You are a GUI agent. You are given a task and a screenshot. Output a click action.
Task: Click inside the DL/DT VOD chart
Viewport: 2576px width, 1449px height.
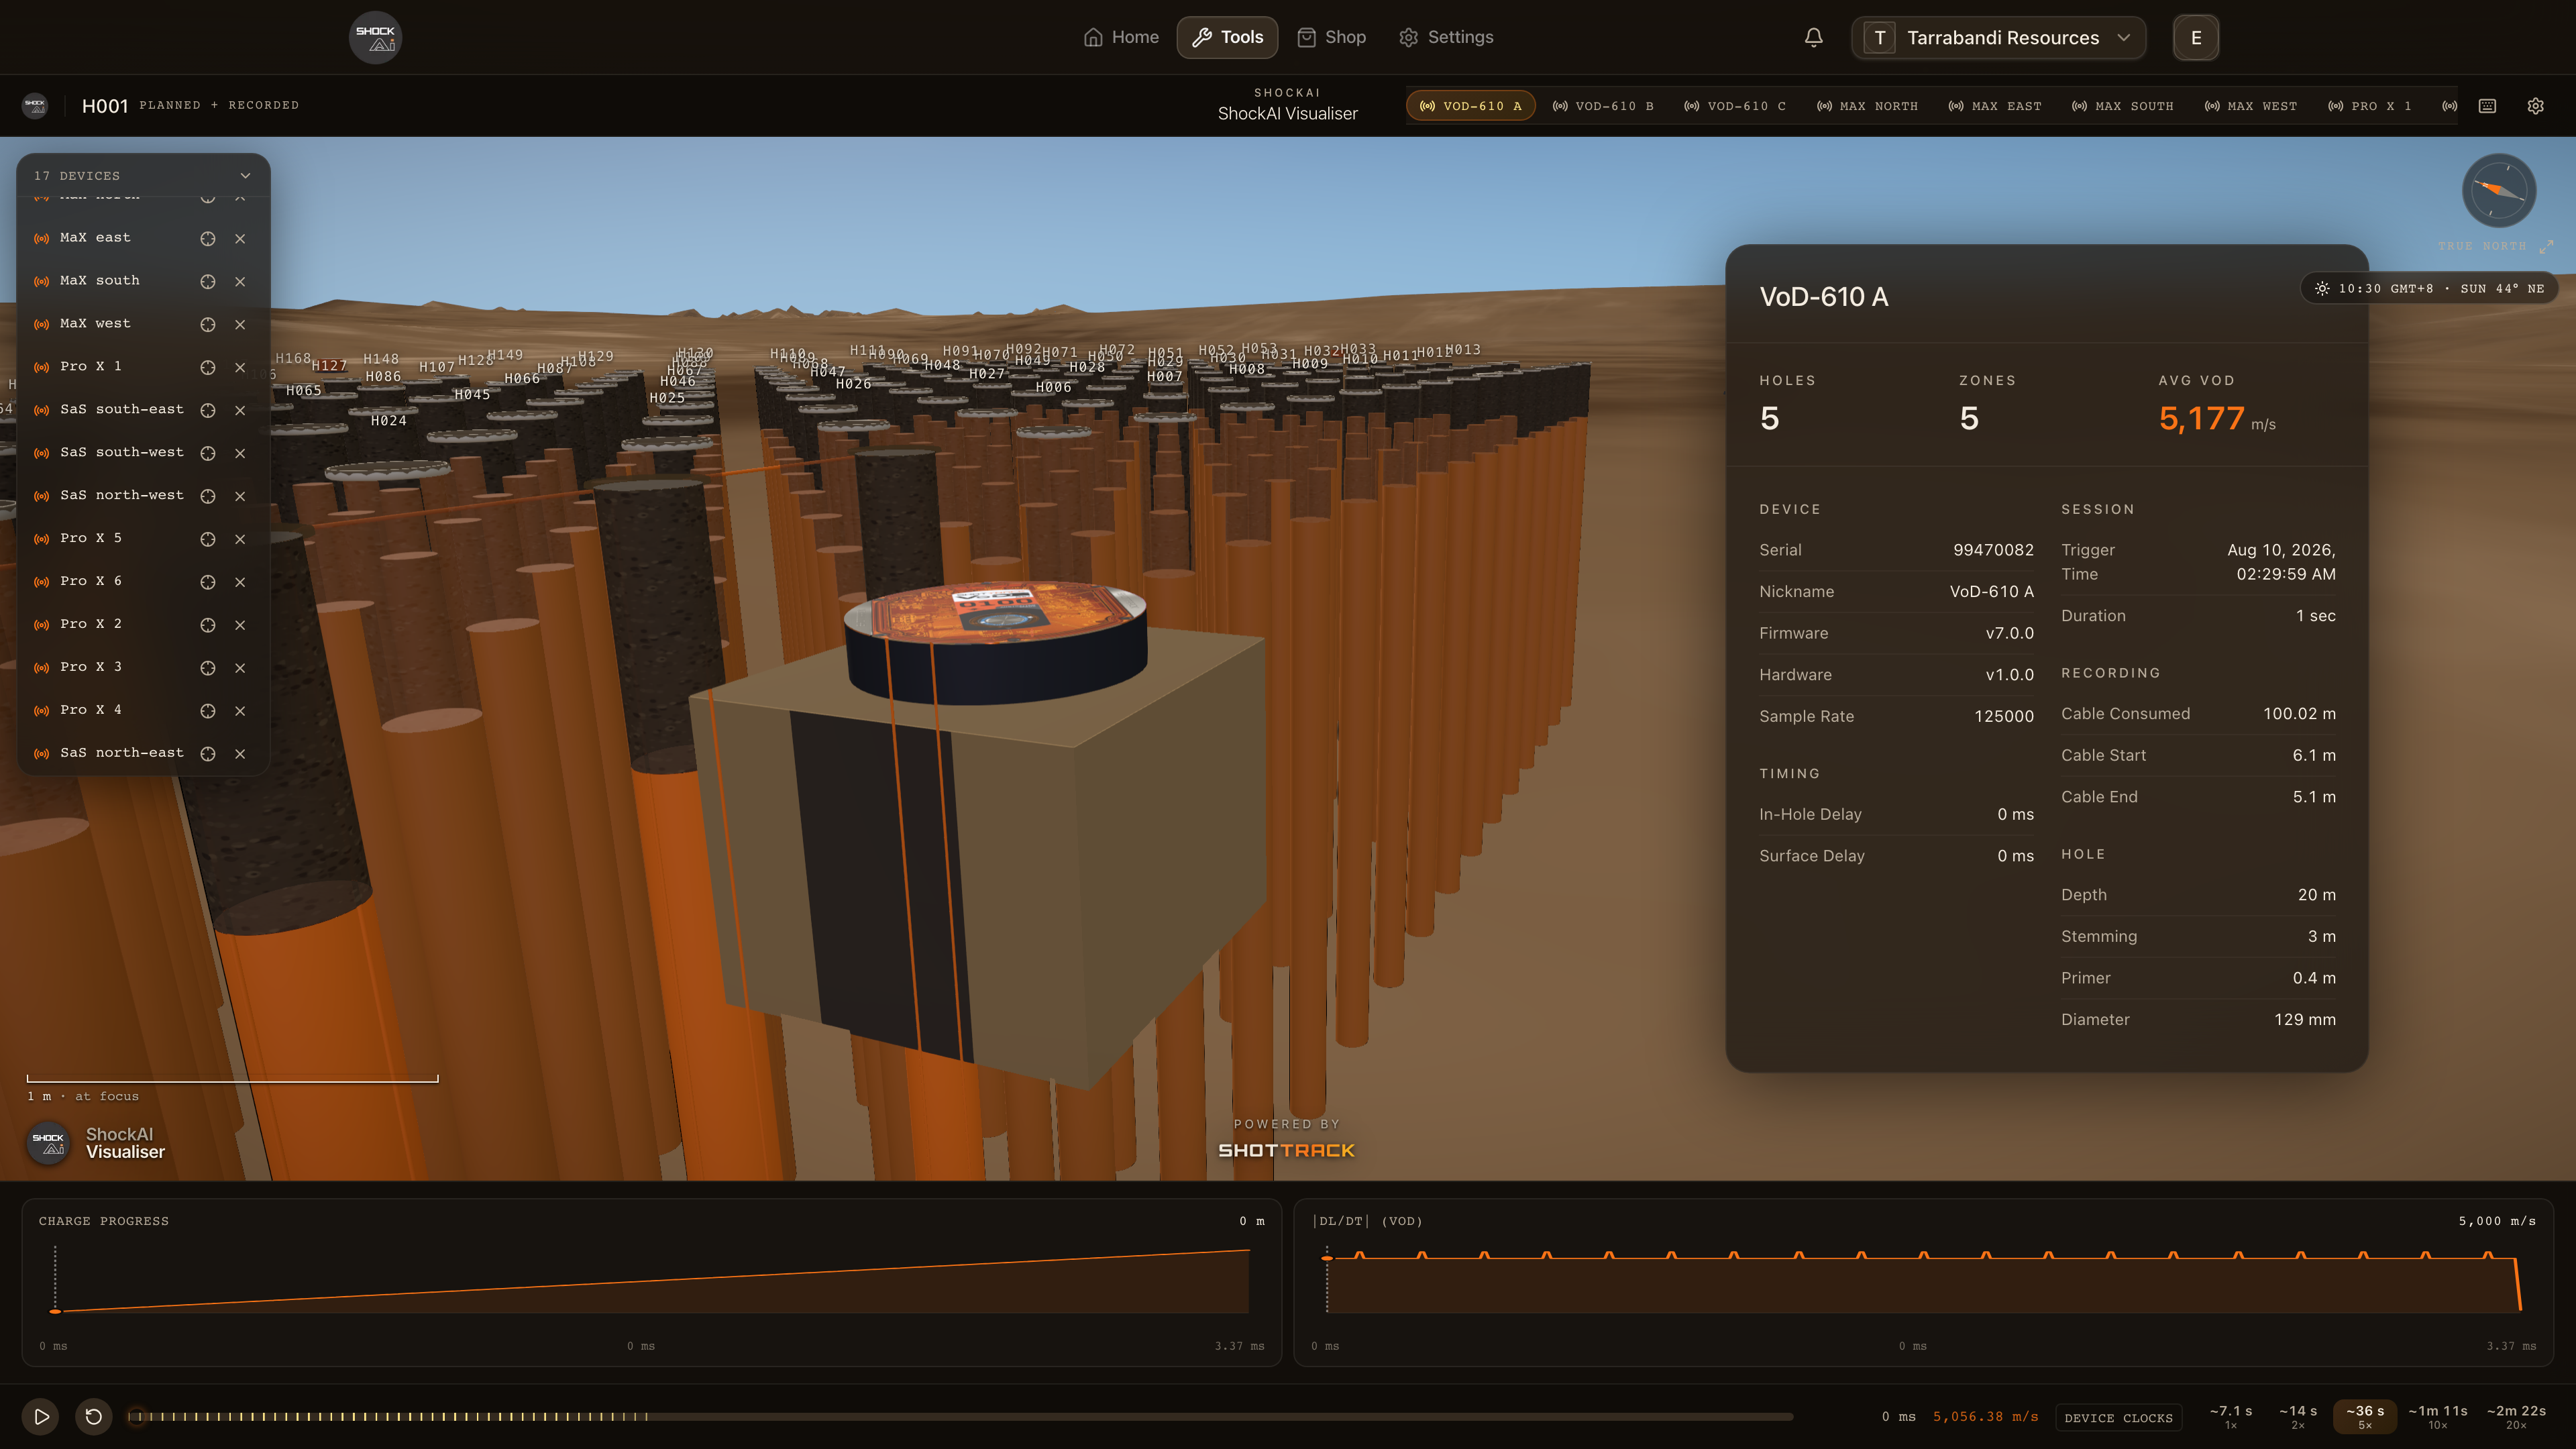[1924, 1282]
